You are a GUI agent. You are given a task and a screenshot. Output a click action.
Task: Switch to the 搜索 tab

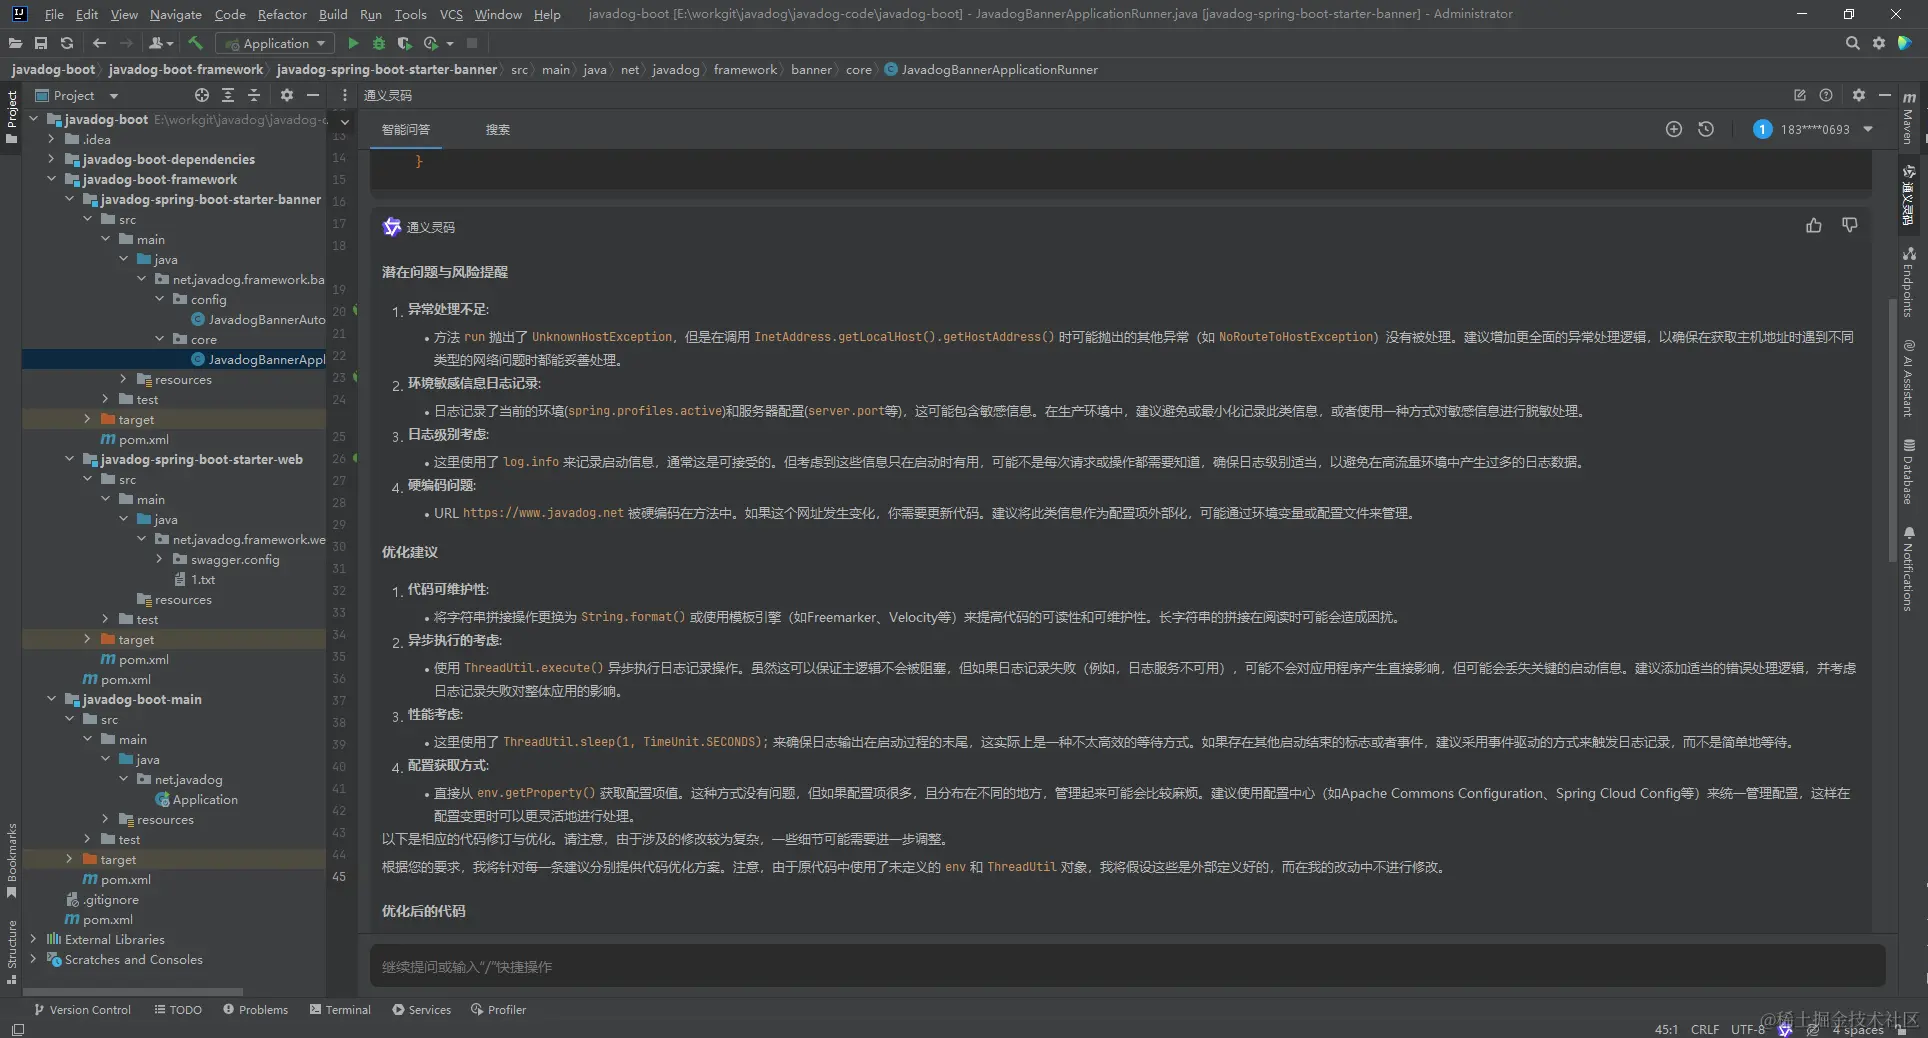click(x=497, y=129)
